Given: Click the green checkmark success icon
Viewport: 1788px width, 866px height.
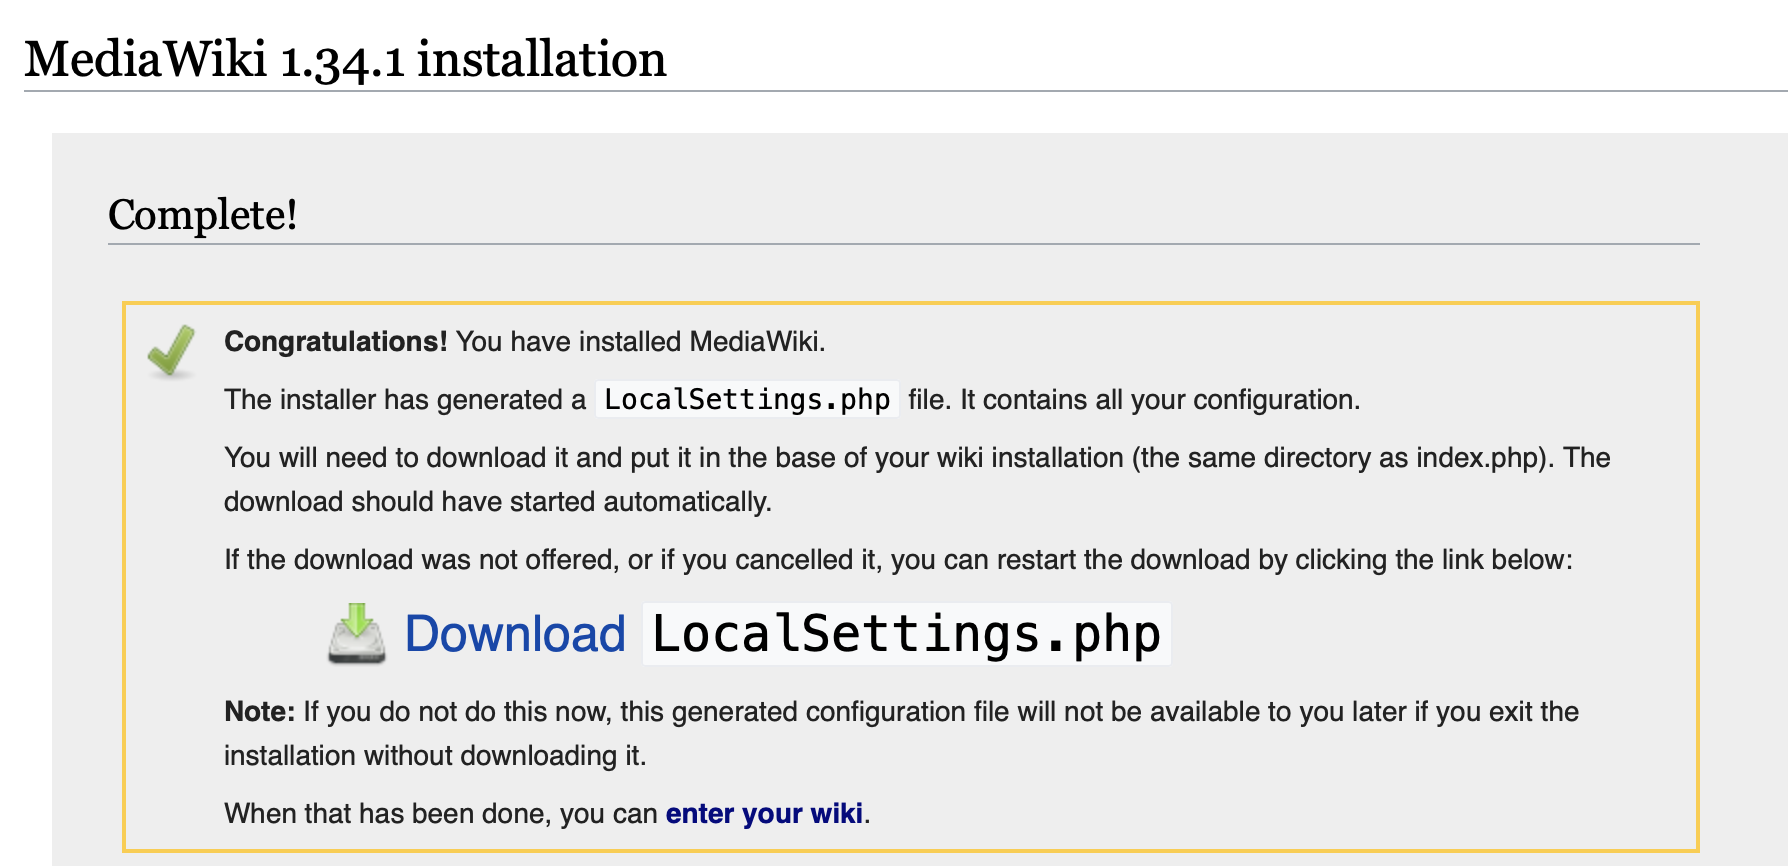Looking at the screenshot, I should 172,350.
